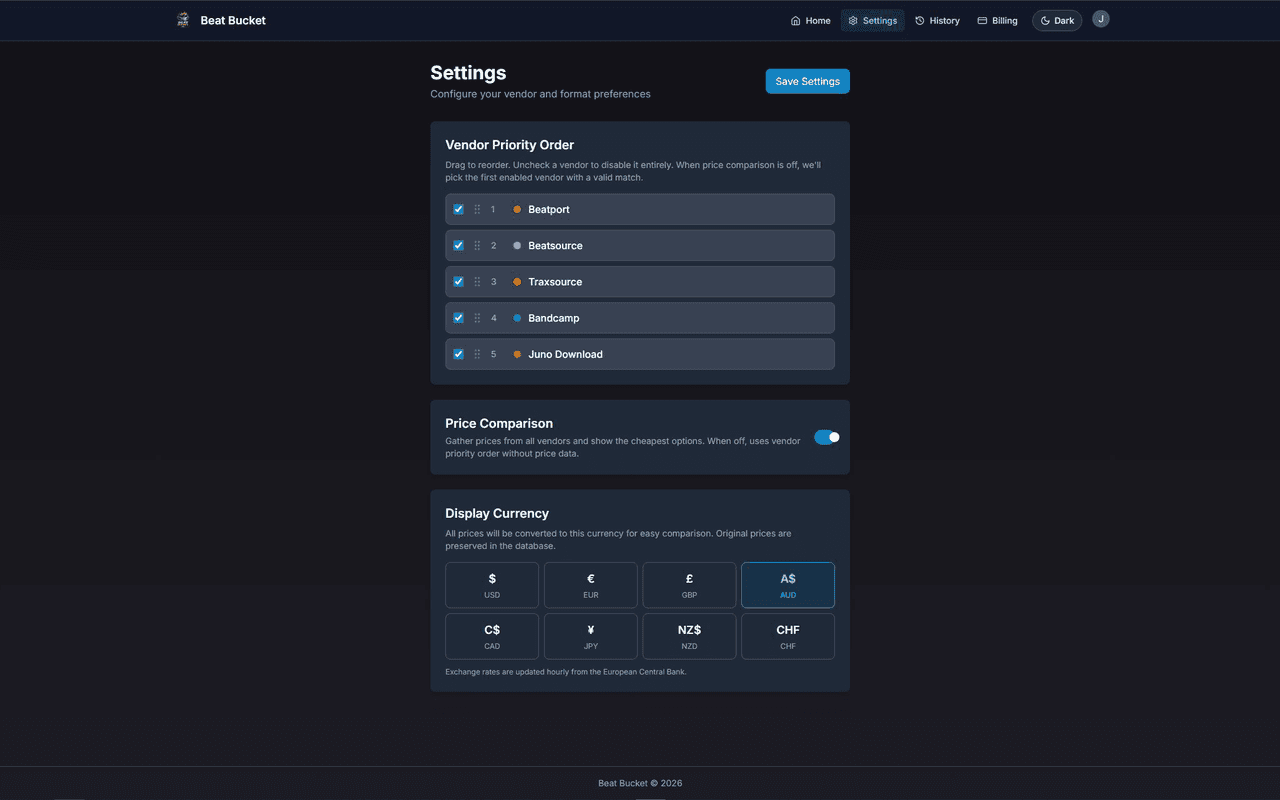Select CHF as display currency
The height and width of the screenshot is (800, 1280).
click(788, 636)
